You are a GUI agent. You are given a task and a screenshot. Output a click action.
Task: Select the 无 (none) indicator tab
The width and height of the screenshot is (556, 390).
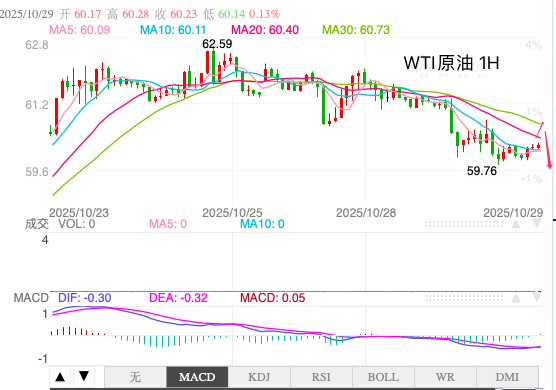135,377
